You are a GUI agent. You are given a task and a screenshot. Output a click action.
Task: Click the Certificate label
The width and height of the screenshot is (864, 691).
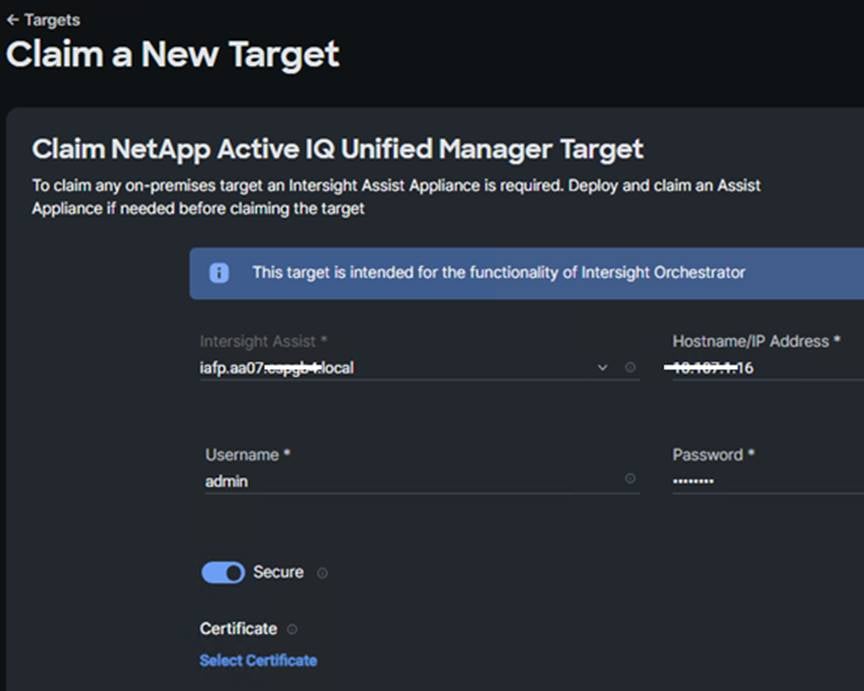point(239,629)
